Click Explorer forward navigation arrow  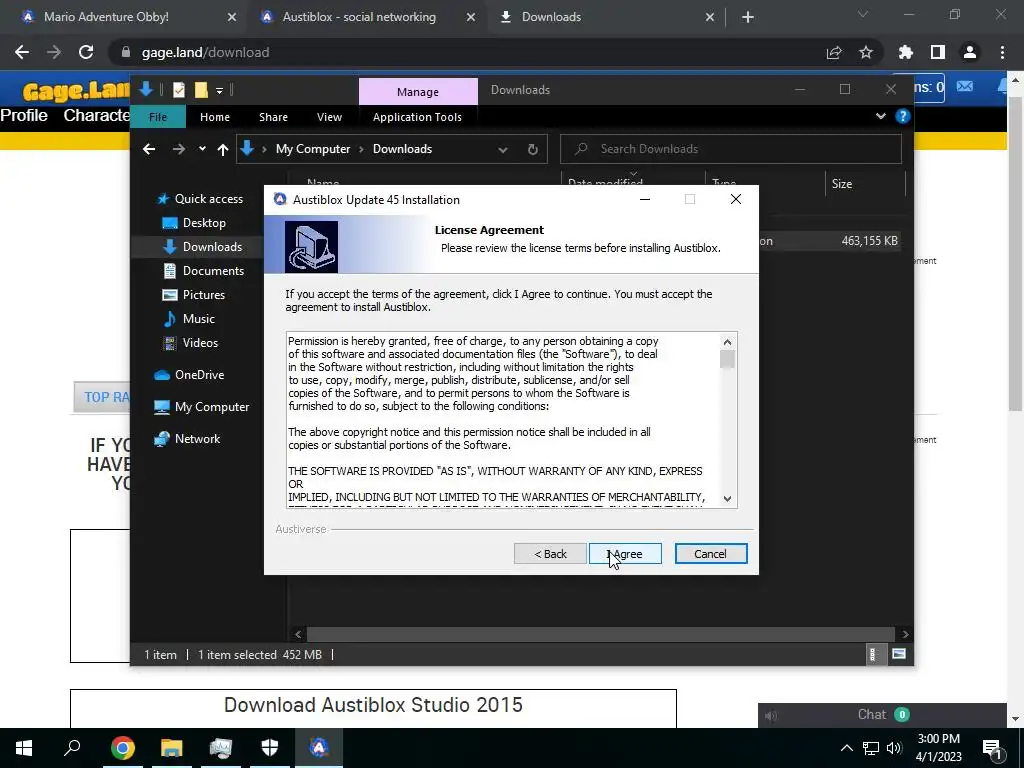click(178, 150)
